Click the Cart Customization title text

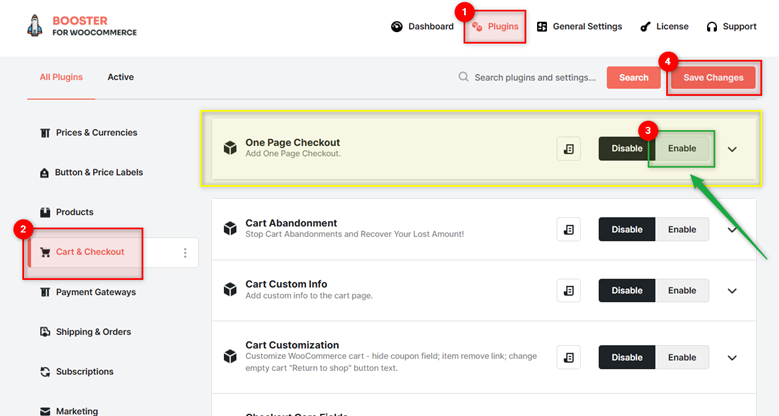(x=292, y=345)
